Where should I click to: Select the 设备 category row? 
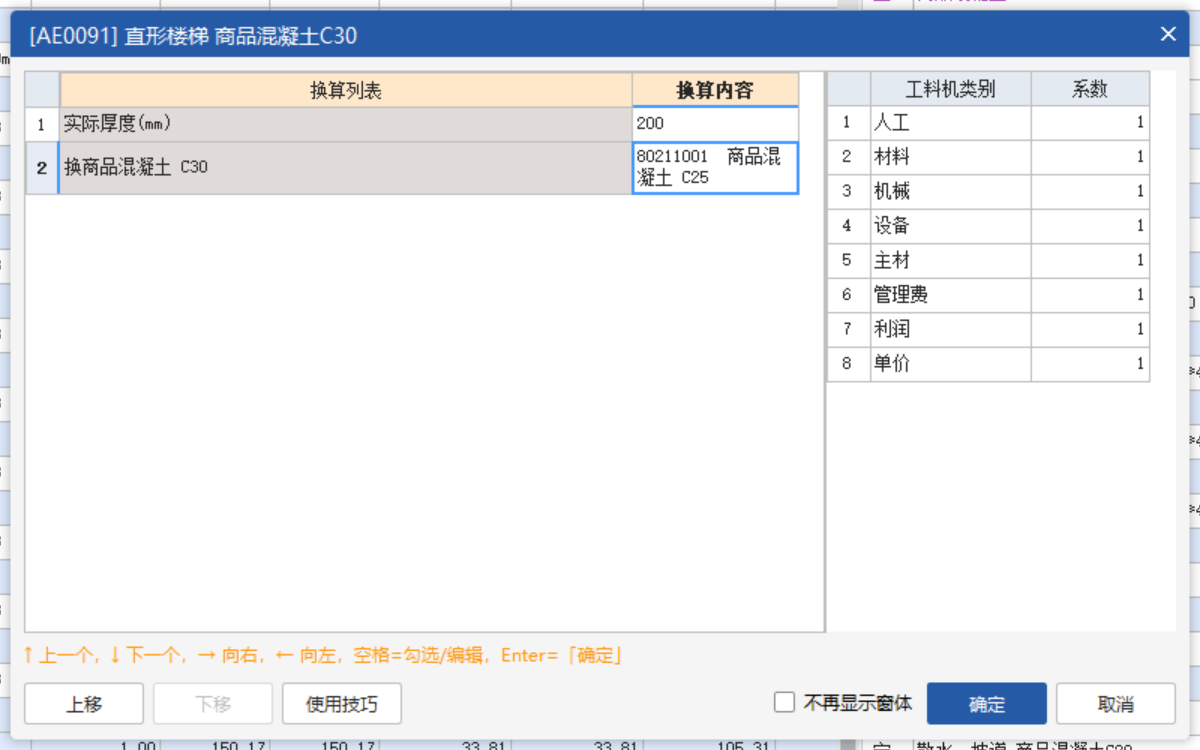tap(950, 226)
